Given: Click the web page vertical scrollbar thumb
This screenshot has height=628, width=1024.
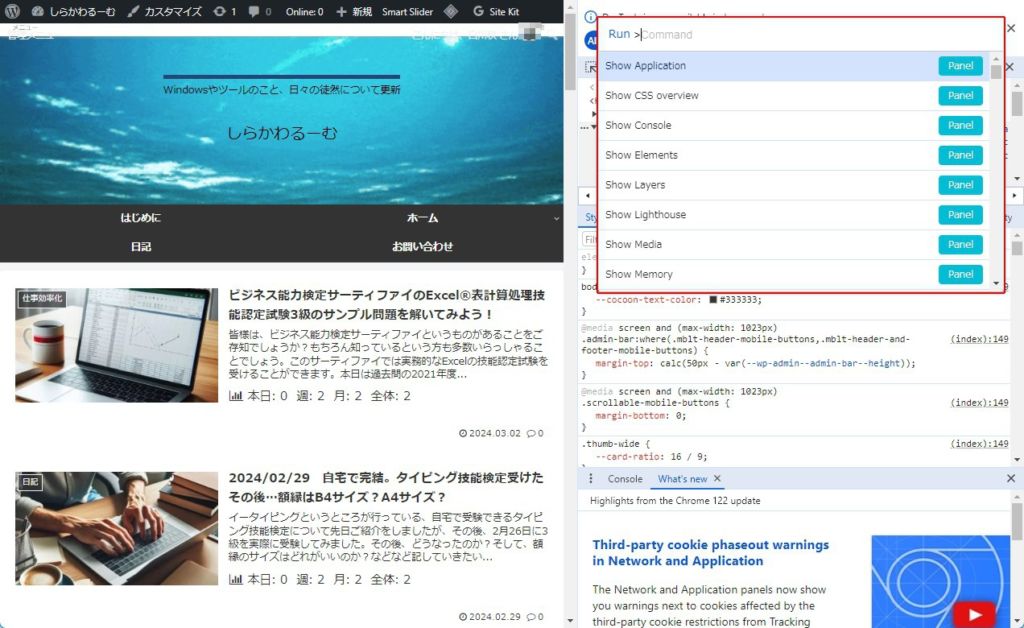Looking at the screenshot, I should coord(570,52).
